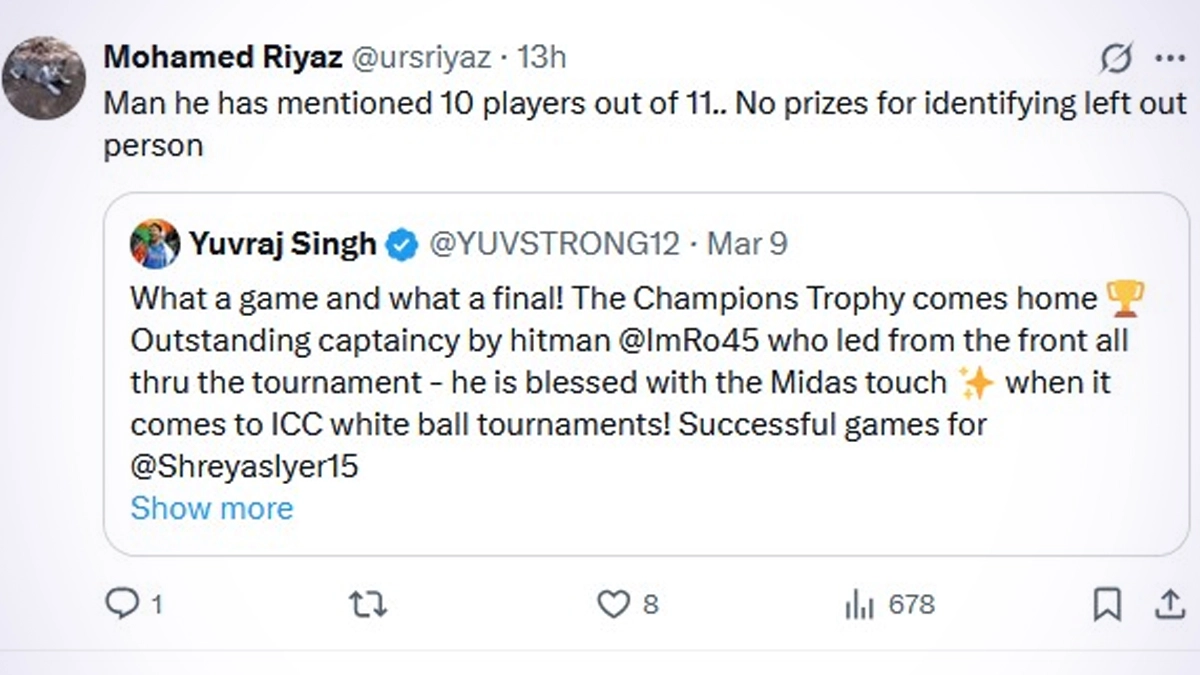
Task: Open the tweet via the 13h timestamp
Action: coord(541,57)
